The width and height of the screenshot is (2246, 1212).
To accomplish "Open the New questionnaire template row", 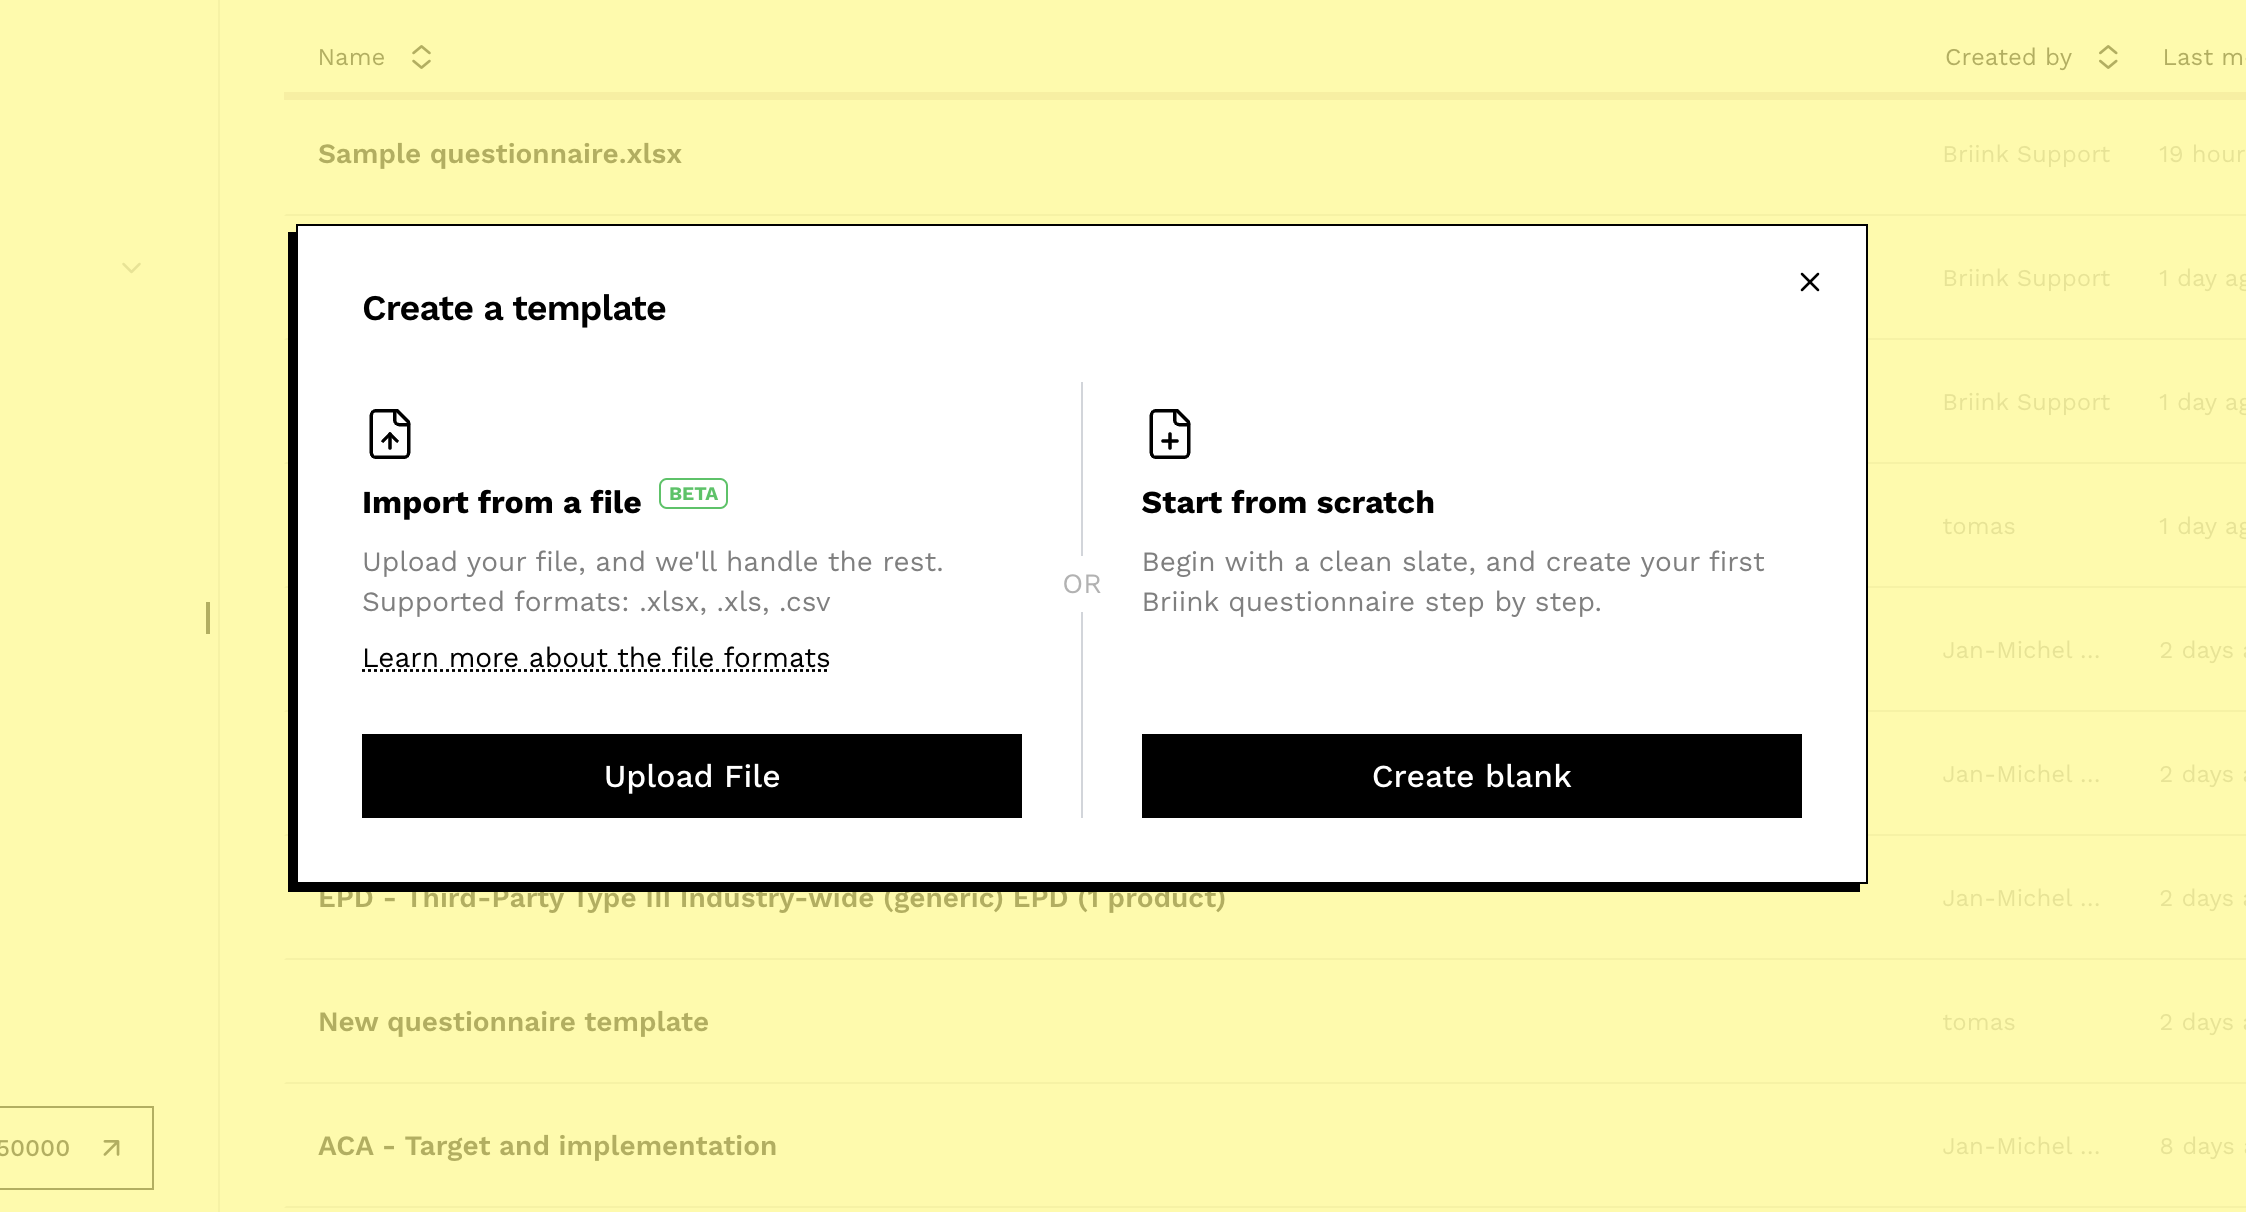I will pyautogui.click(x=513, y=1021).
